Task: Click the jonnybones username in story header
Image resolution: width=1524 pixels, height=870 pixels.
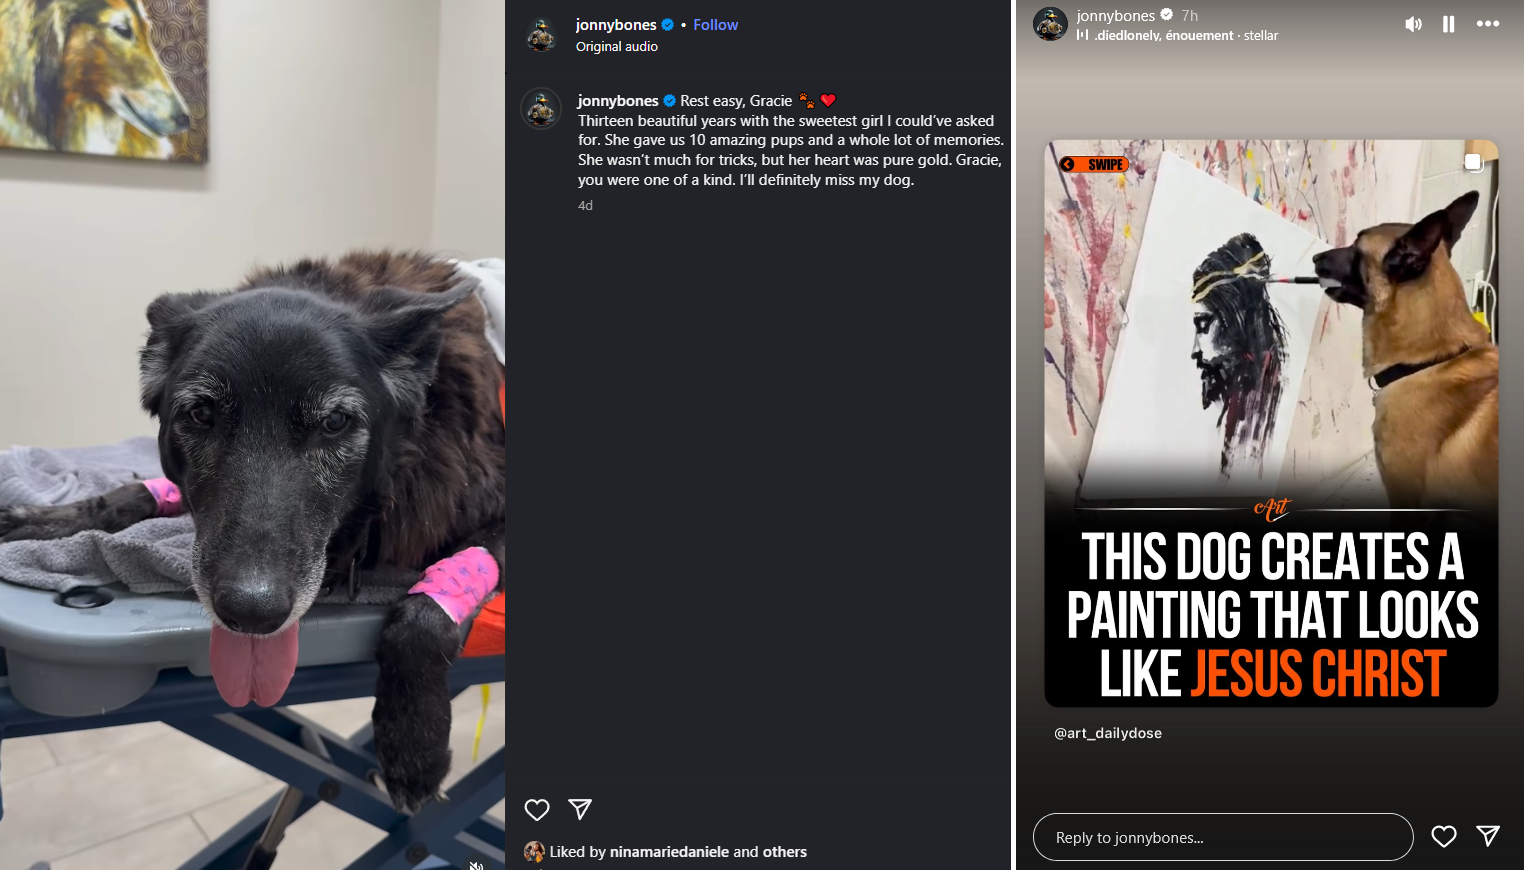Action: pyautogui.click(x=1116, y=16)
